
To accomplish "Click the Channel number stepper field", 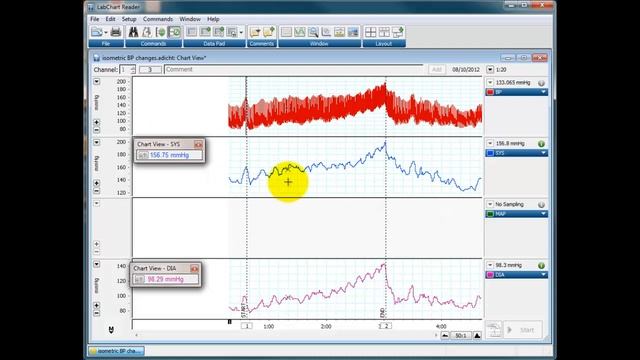I will point(127,70).
